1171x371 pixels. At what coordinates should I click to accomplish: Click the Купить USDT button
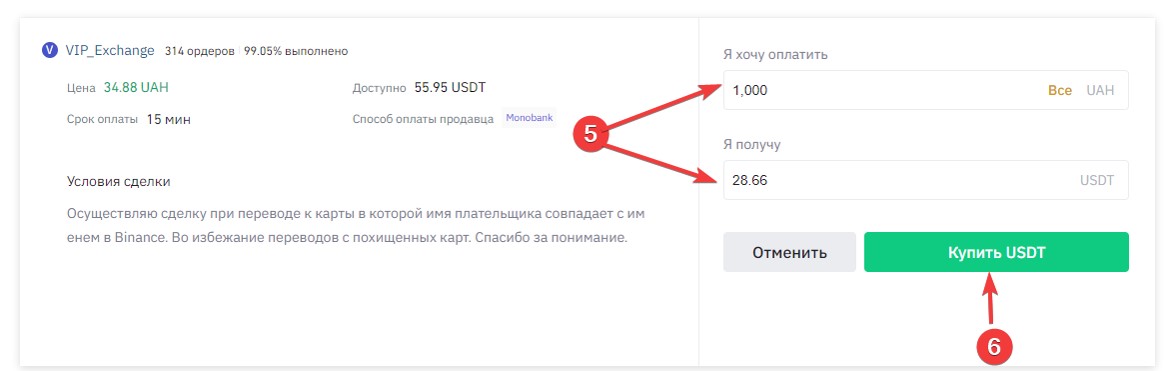pyautogui.click(x=996, y=252)
